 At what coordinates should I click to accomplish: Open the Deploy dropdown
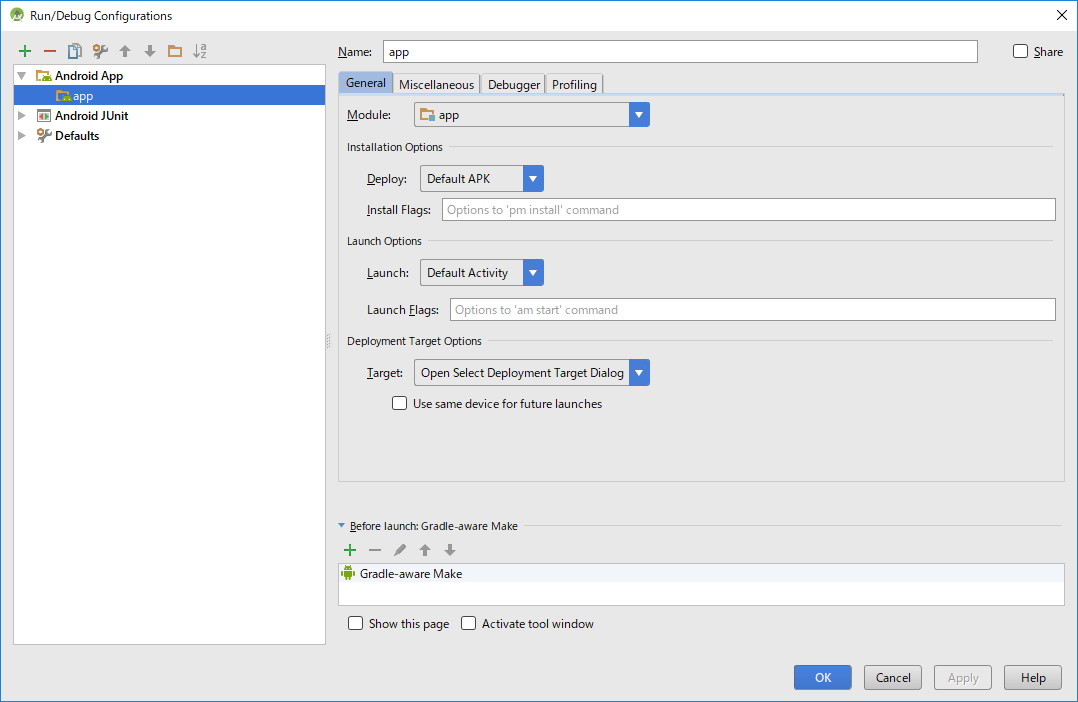click(533, 178)
